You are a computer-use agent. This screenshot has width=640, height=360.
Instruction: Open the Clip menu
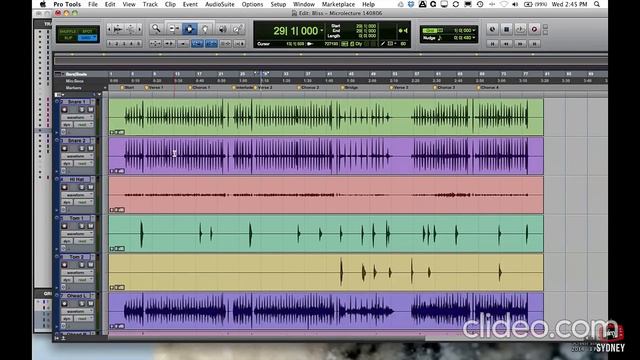tap(170, 4)
